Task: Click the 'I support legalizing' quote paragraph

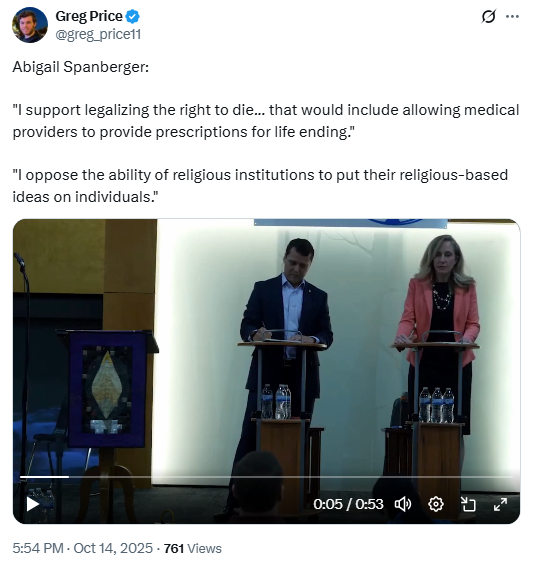Action: pos(266,121)
